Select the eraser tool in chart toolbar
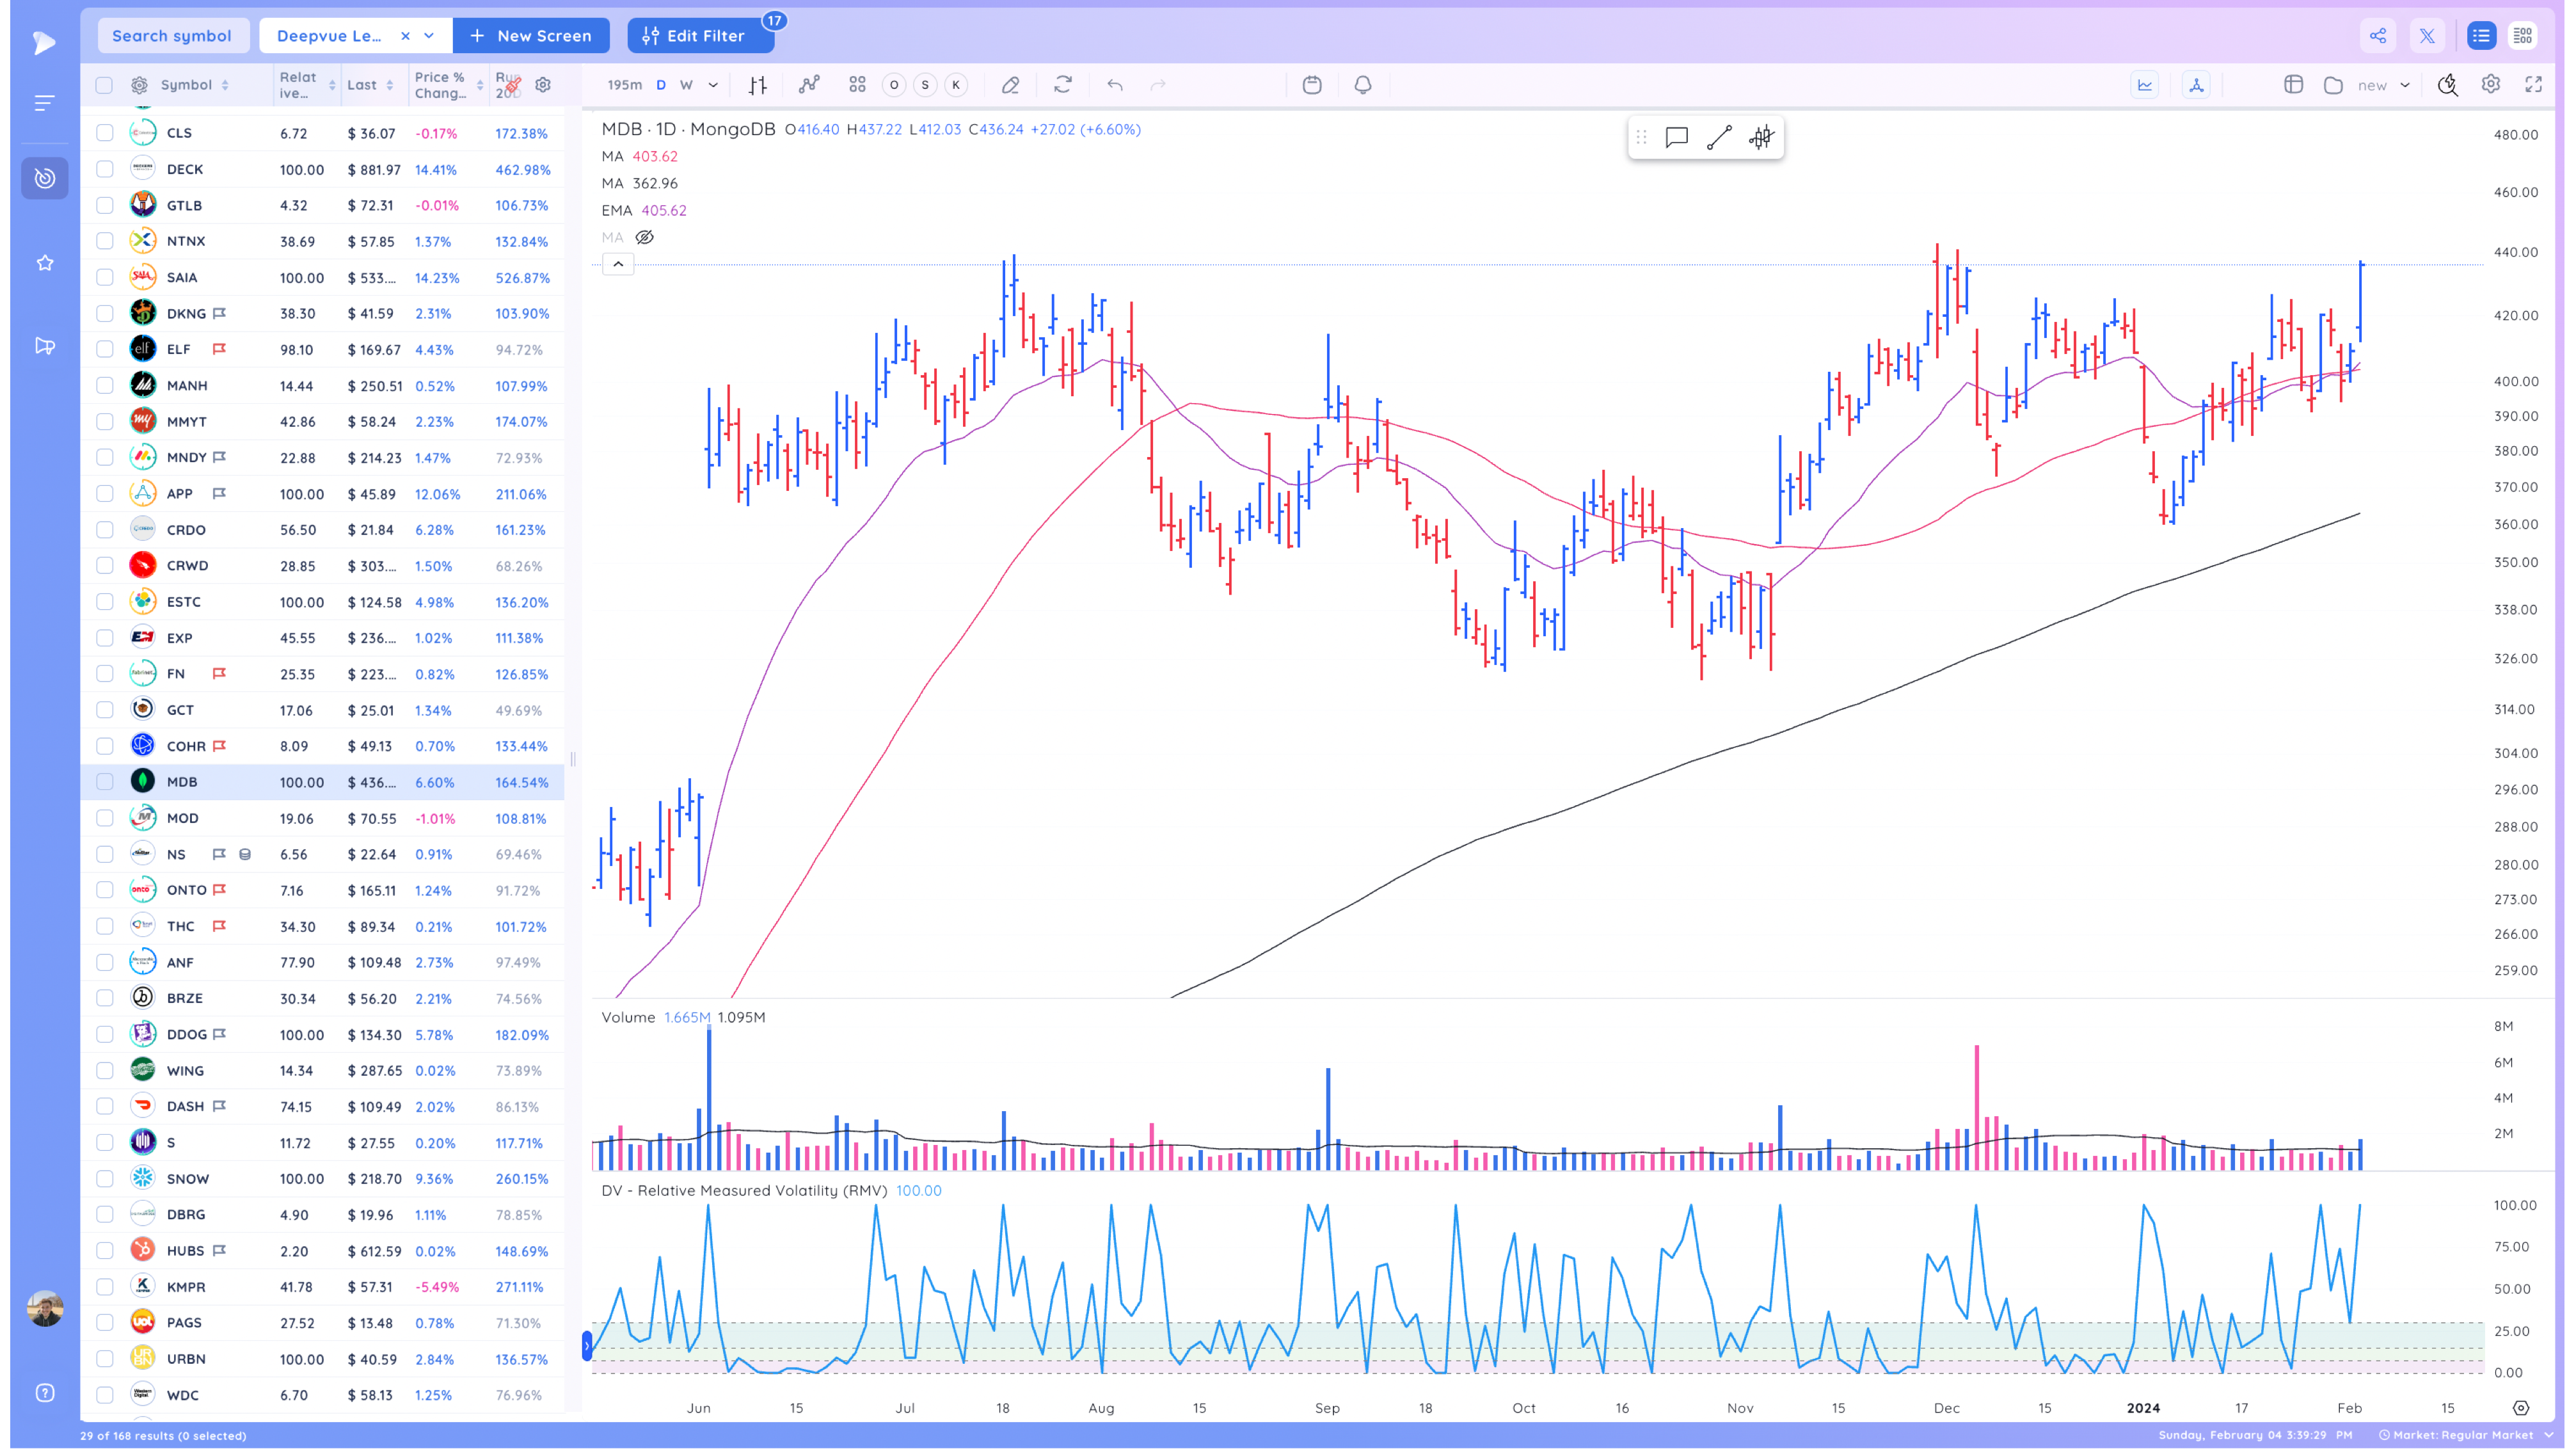 [x=1010, y=85]
